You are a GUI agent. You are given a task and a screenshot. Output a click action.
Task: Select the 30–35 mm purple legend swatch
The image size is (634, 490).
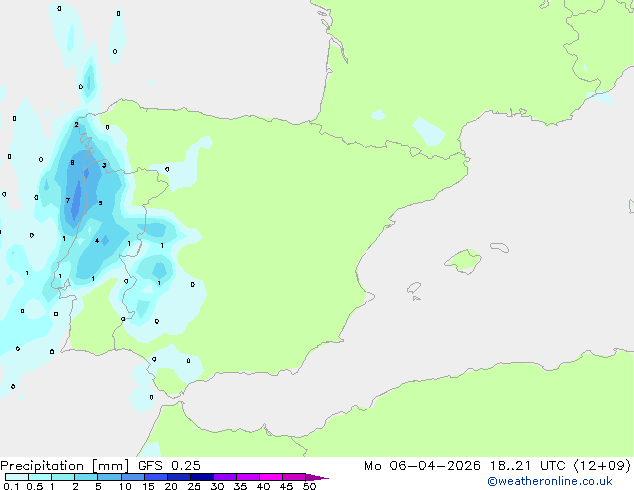[224, 477]
